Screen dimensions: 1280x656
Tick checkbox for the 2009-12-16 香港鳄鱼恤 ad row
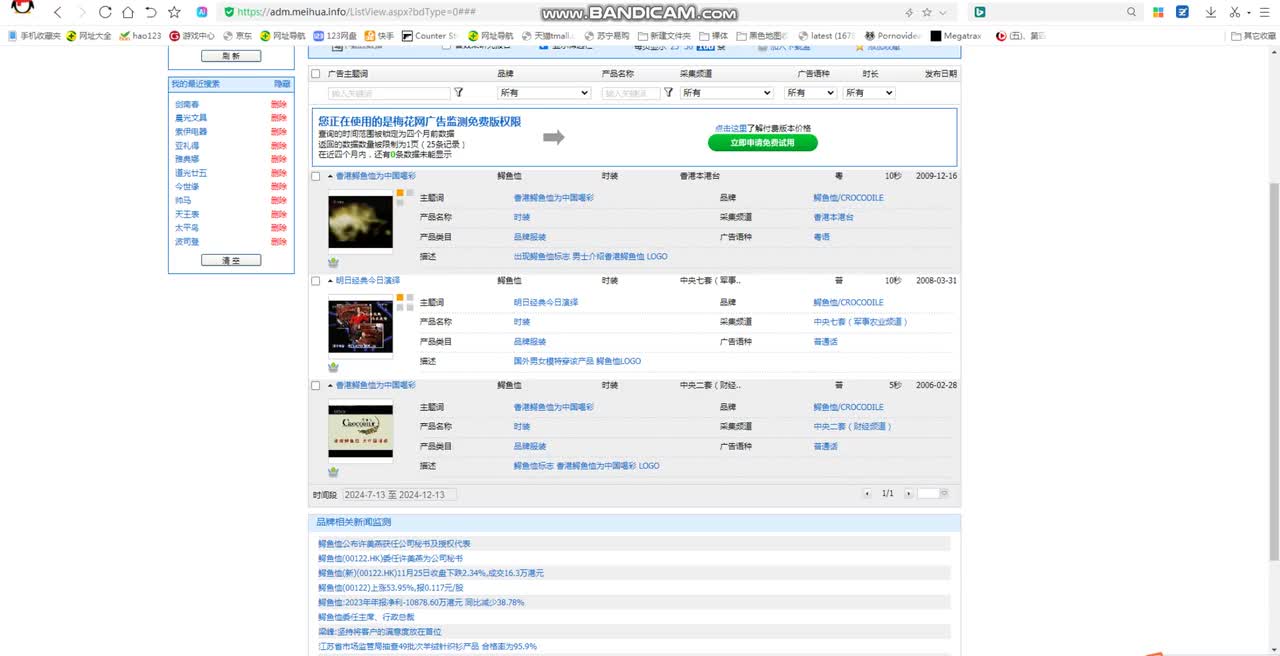(316, 176)
